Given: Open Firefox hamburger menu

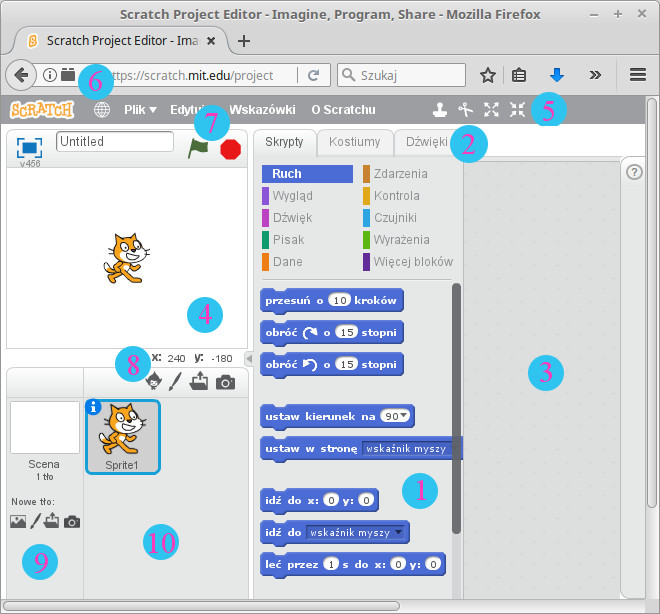Looking at the screenshot, I should [638, 75].
